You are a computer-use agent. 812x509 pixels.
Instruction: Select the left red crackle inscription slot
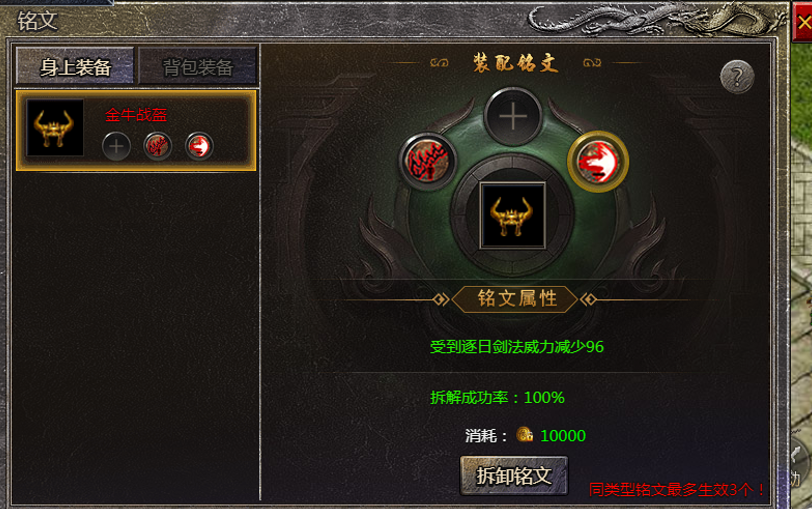[427, 162]
